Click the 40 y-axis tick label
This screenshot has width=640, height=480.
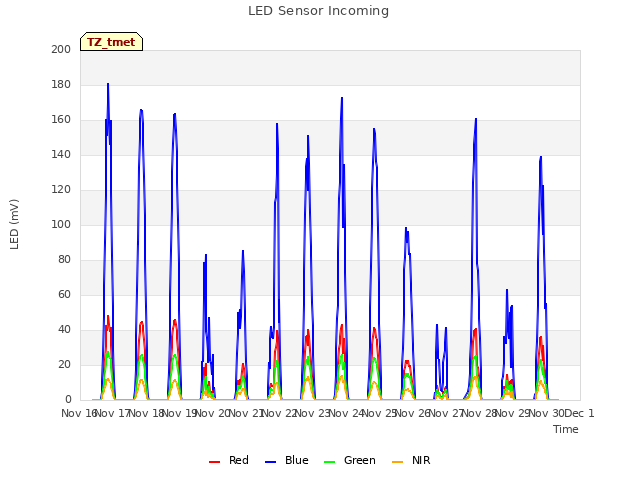click(64, 329)
